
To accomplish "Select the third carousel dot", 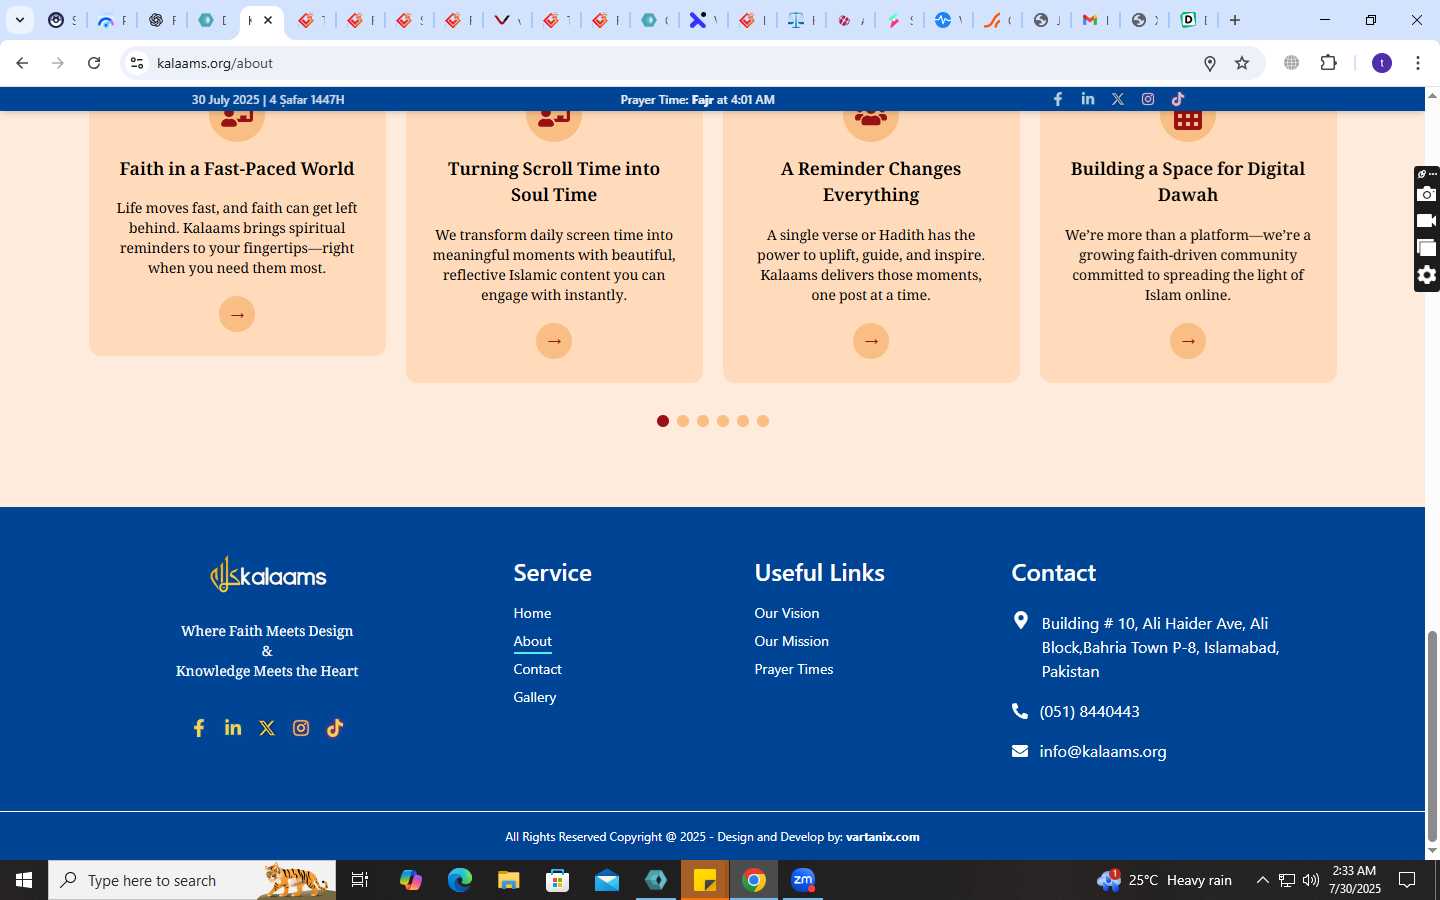I will (x=703, y=421).
